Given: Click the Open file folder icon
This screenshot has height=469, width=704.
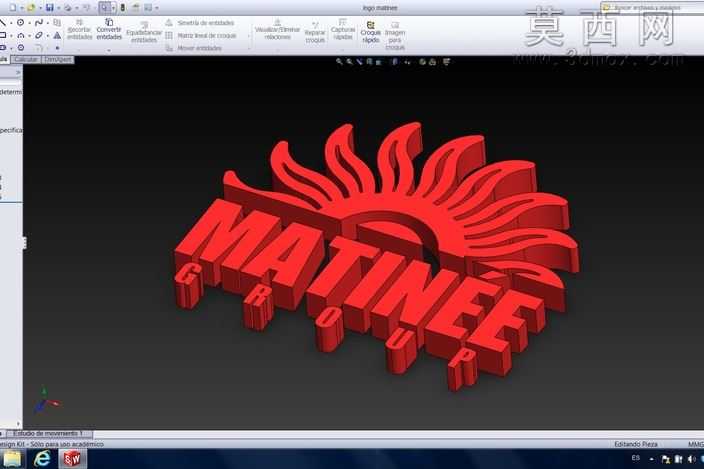Looking at the screenshot, I should [x=31, y=8].
